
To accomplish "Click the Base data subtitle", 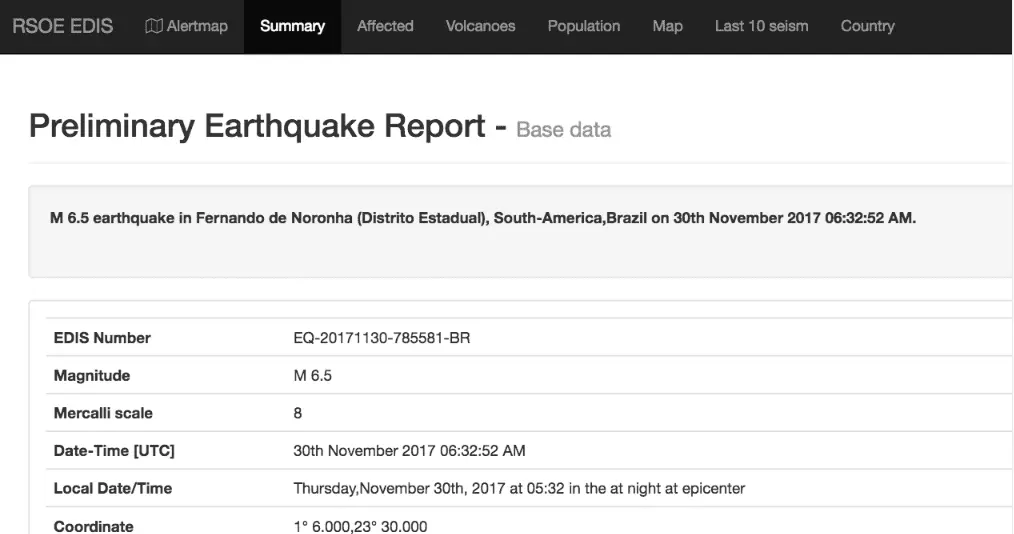I will coord(563,130).
